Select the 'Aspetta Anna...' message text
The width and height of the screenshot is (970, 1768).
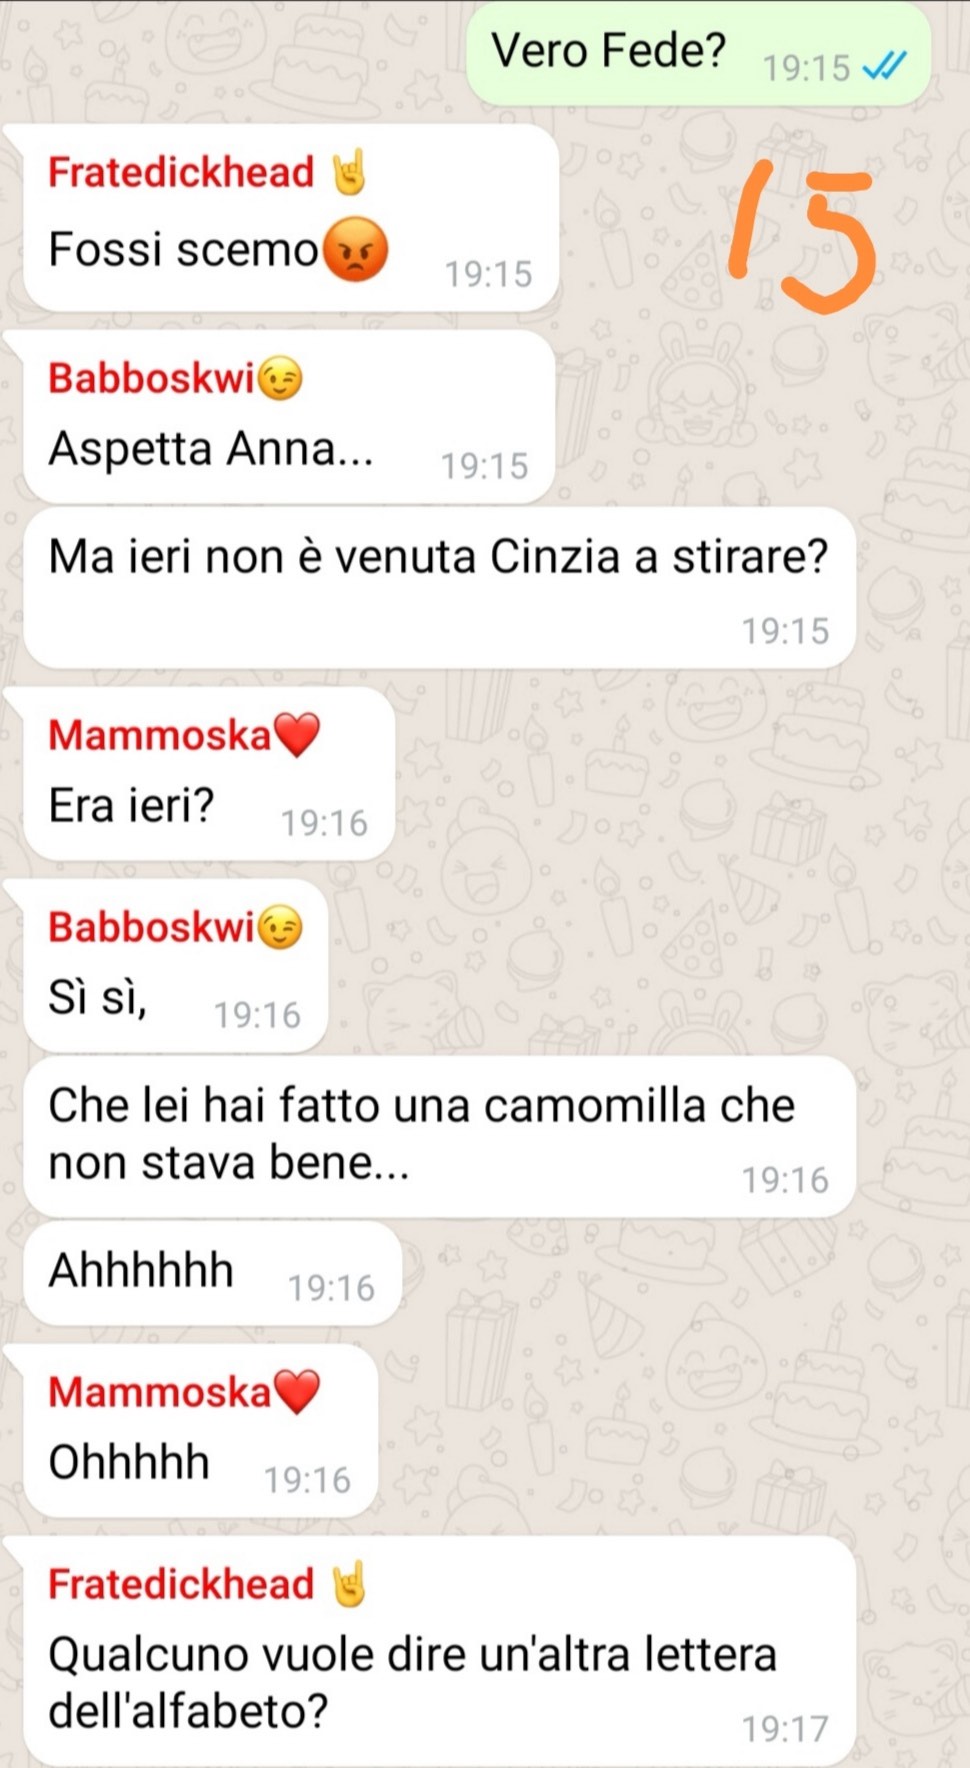pos(211,448)
